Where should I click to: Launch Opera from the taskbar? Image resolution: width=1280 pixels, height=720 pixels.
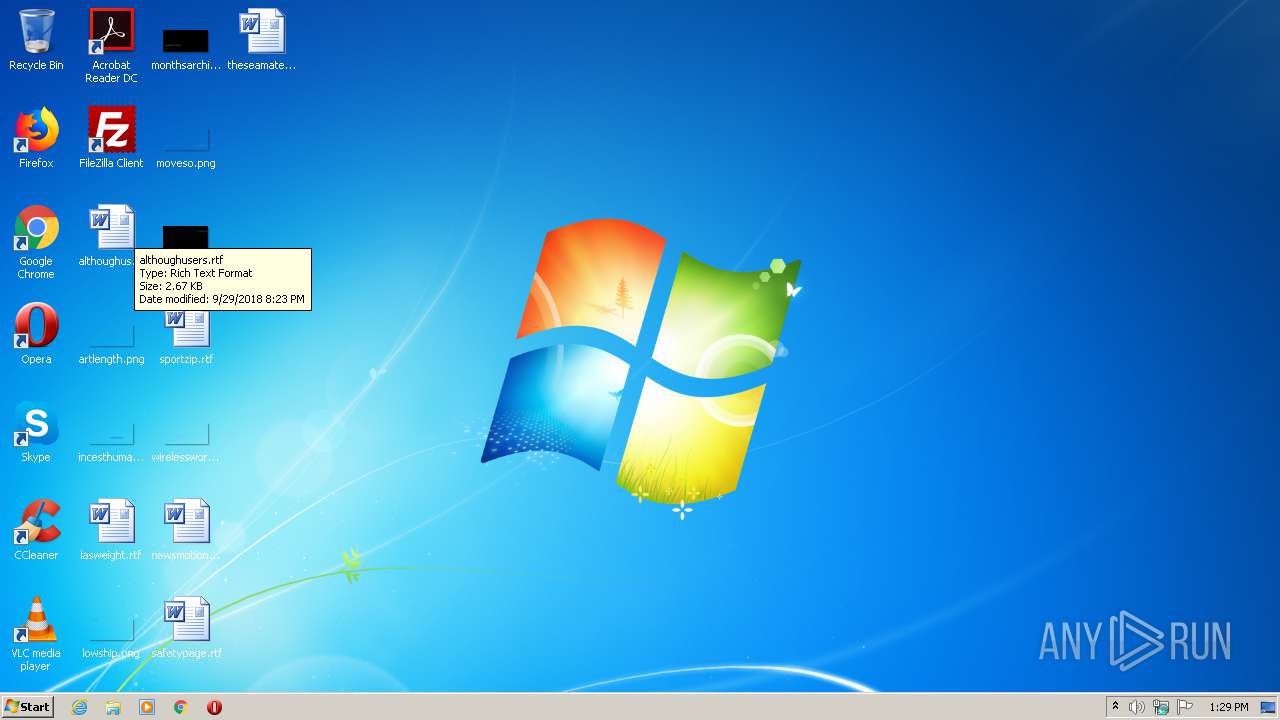214,707
